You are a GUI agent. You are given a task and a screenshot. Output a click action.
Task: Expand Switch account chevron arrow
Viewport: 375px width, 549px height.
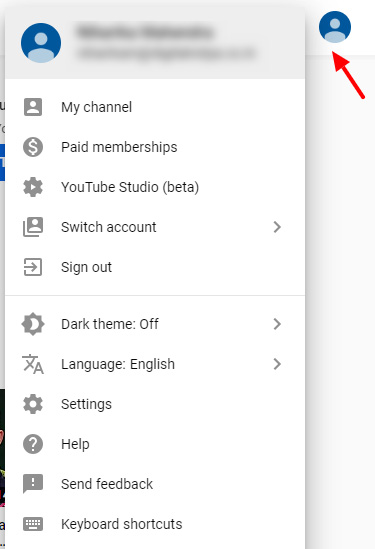(277, 227)
